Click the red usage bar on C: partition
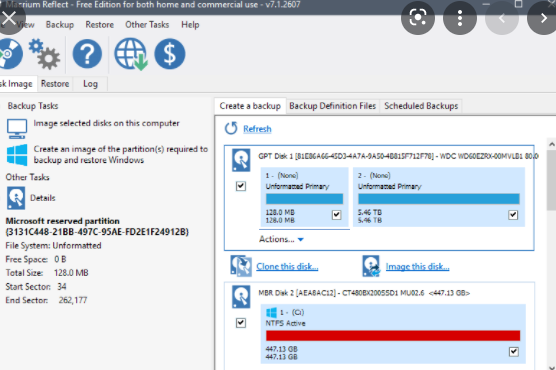 point(393,336)
